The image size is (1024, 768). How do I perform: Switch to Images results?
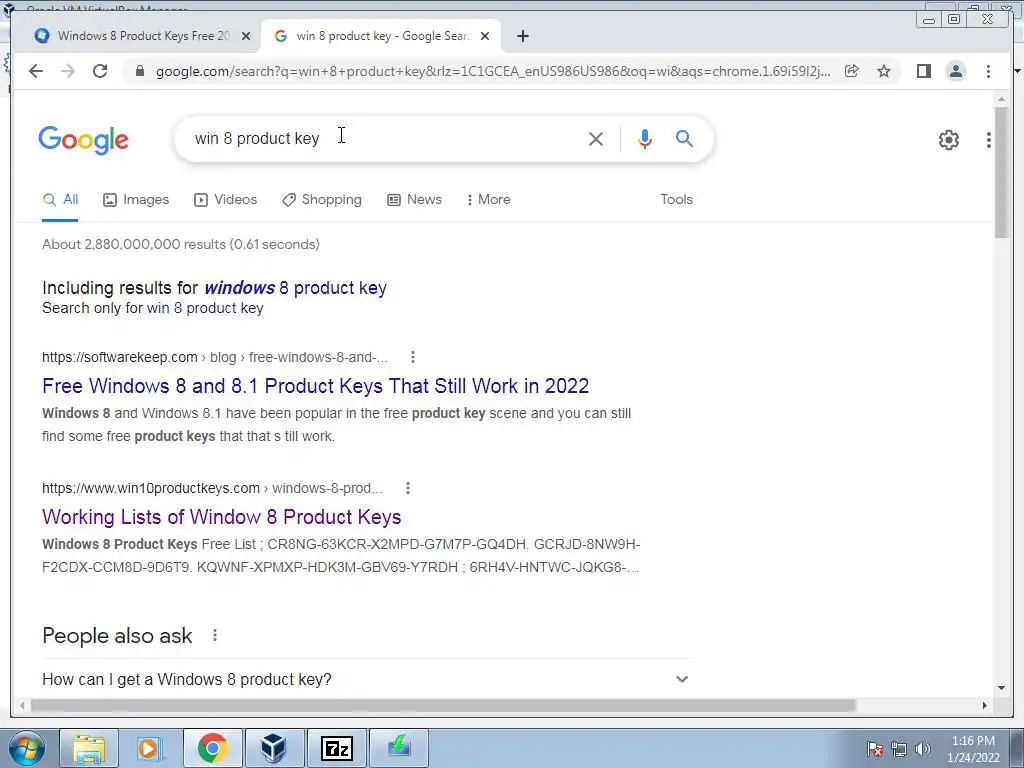pos(136,200)
